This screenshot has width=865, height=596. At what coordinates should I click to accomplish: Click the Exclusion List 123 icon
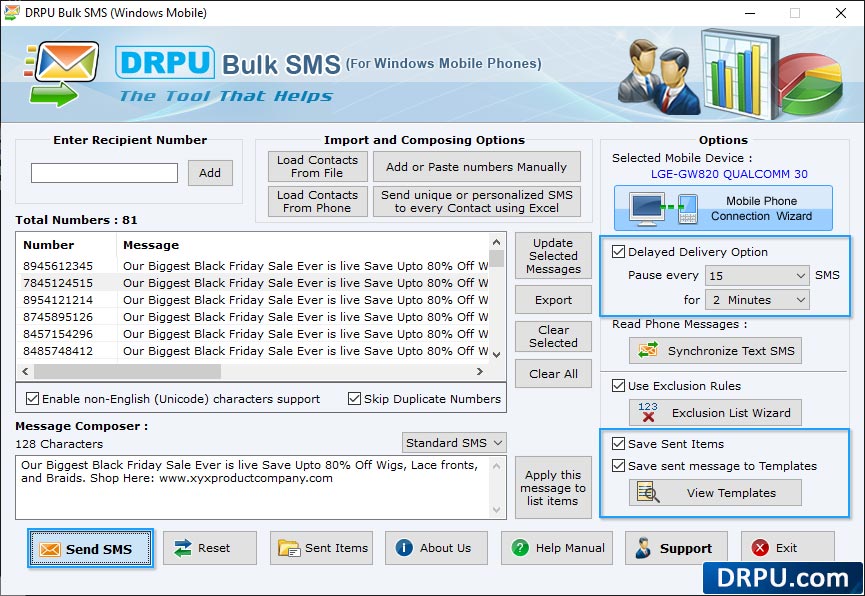(x=648, y=412)
